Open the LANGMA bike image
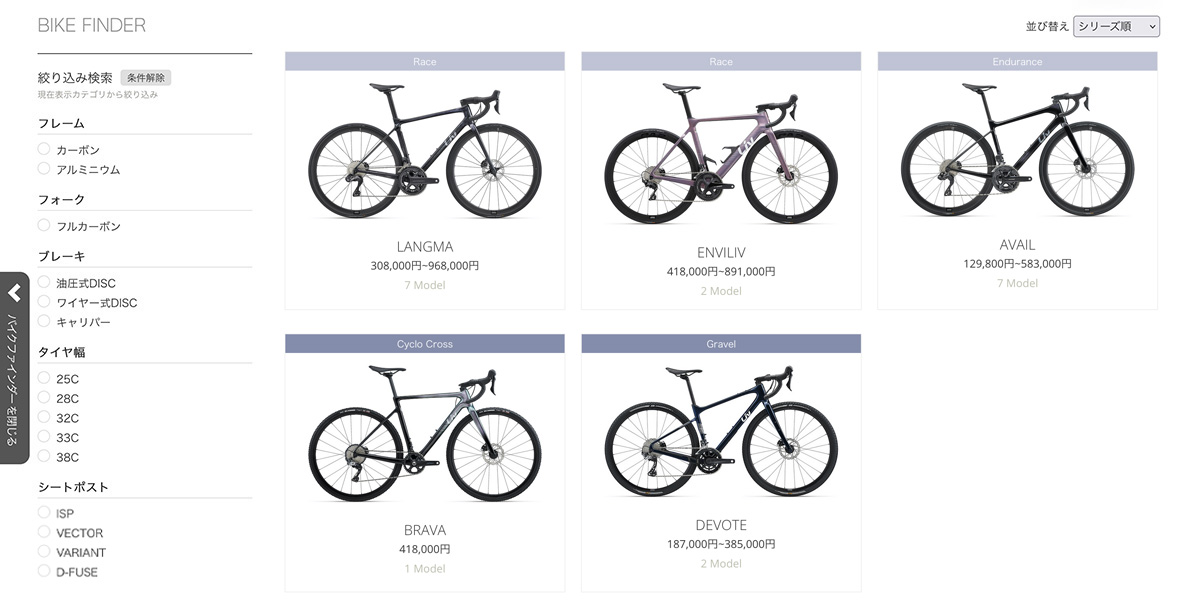 pos(424,152)
